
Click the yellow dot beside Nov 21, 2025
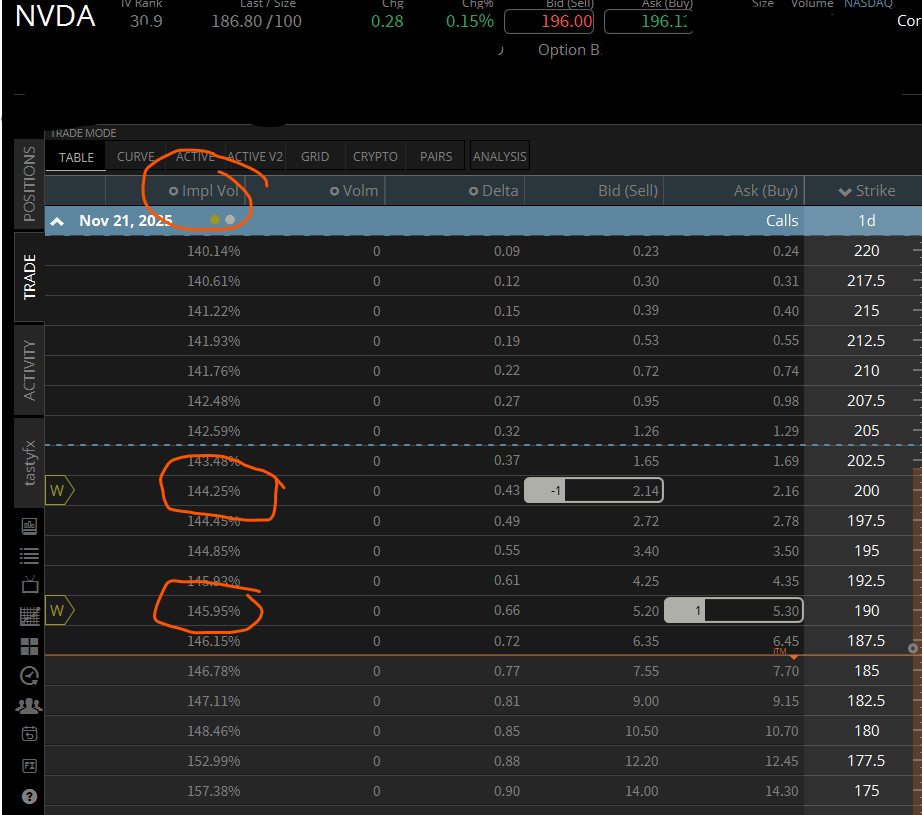click(x=215, y=219)
